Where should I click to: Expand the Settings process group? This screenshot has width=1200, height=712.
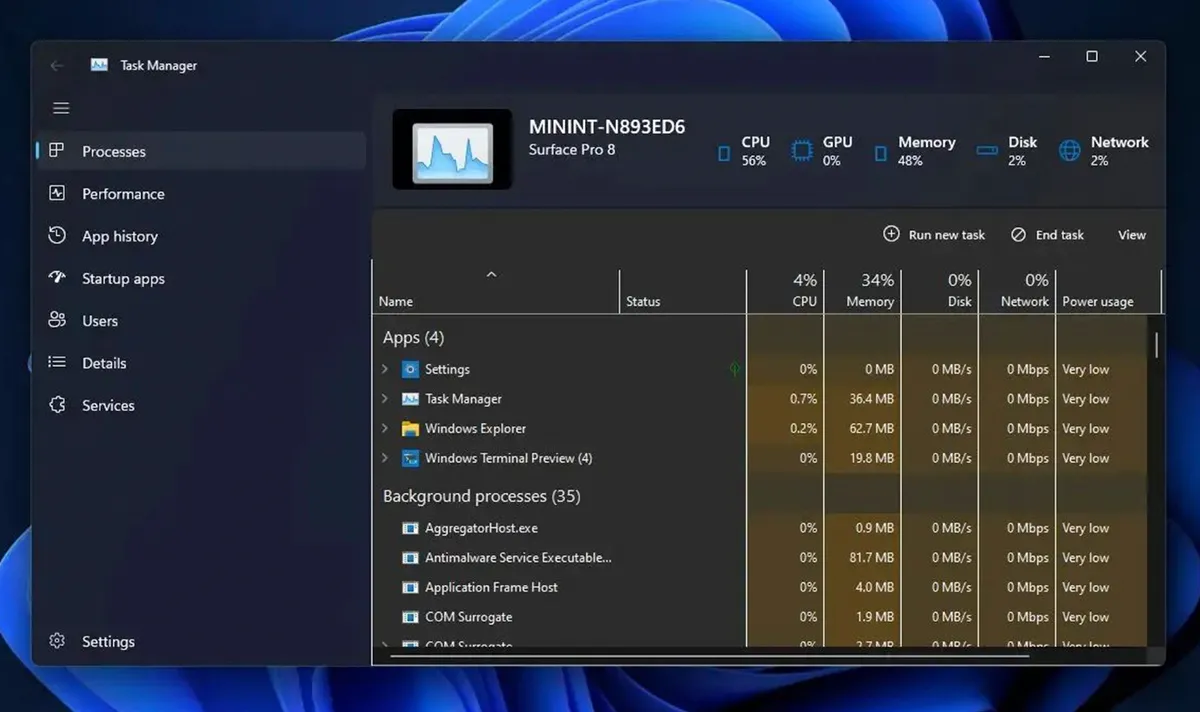pyautogui.click(x=385, y=369)
